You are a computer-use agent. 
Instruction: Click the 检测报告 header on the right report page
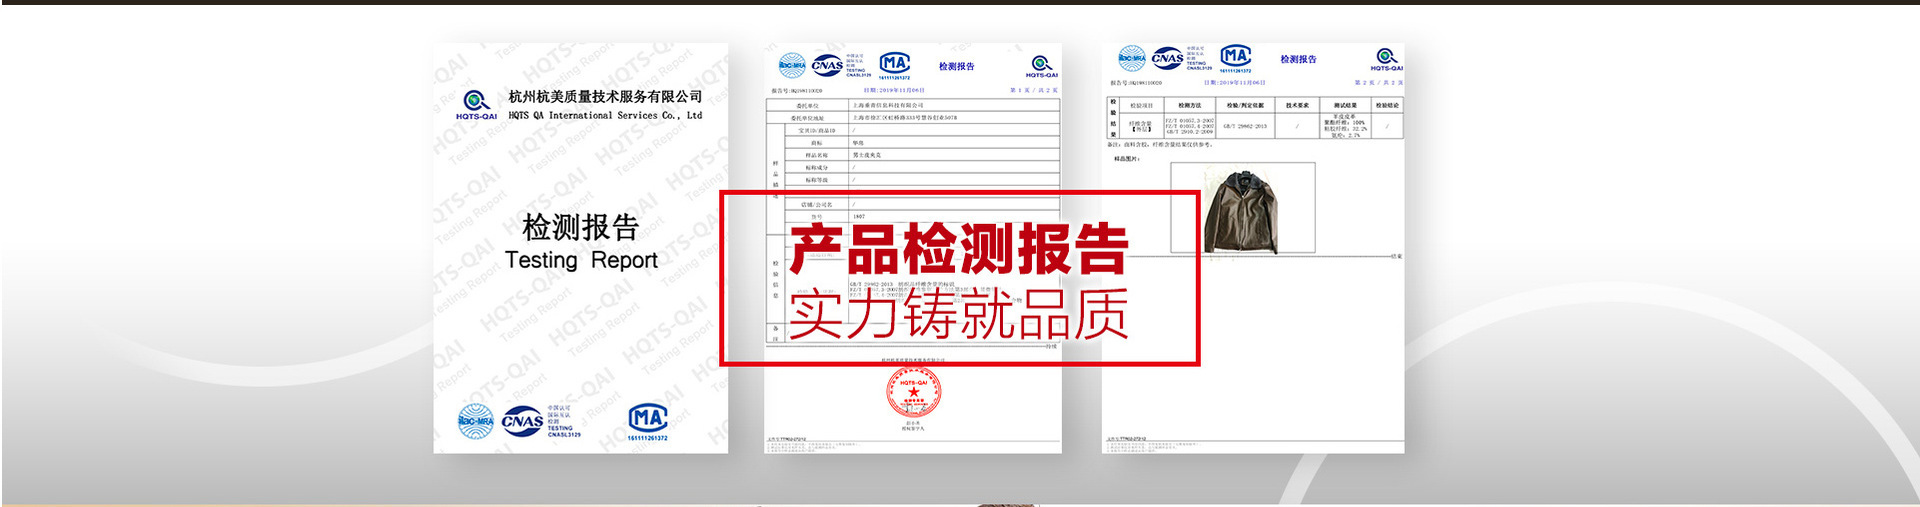1298,60
